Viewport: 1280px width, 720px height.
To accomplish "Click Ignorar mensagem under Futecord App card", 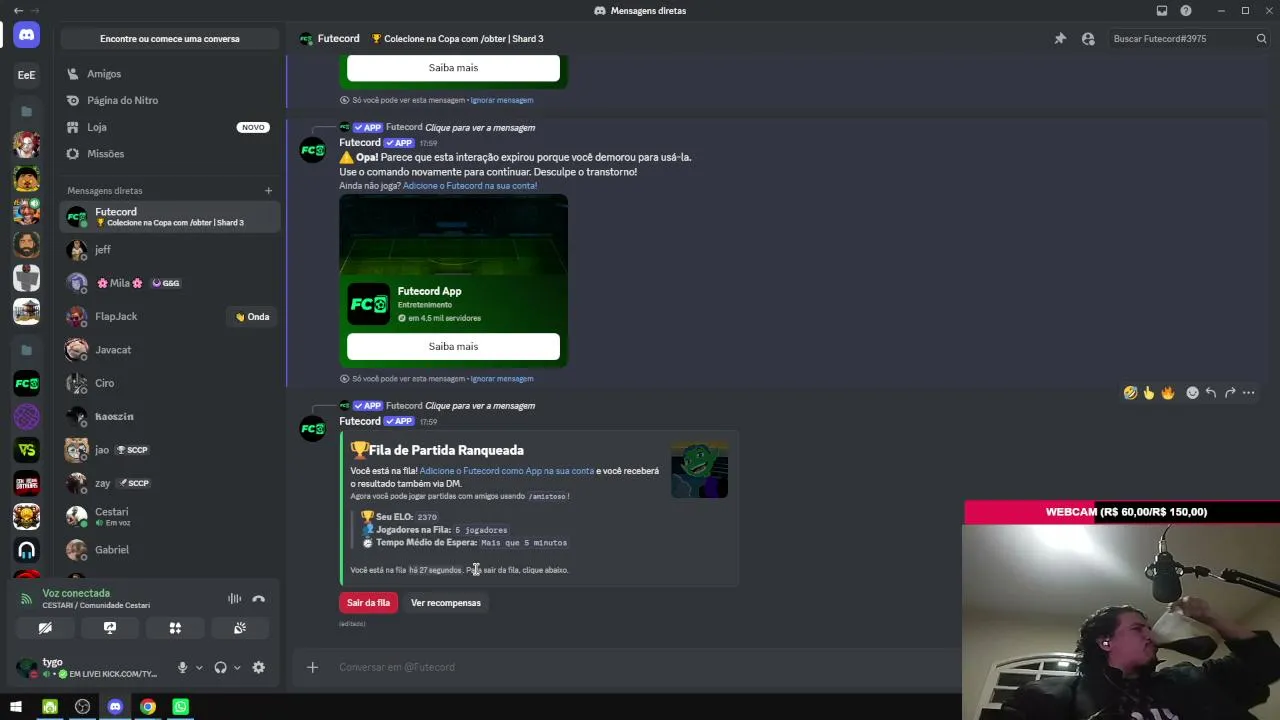I will click(502, 379).
